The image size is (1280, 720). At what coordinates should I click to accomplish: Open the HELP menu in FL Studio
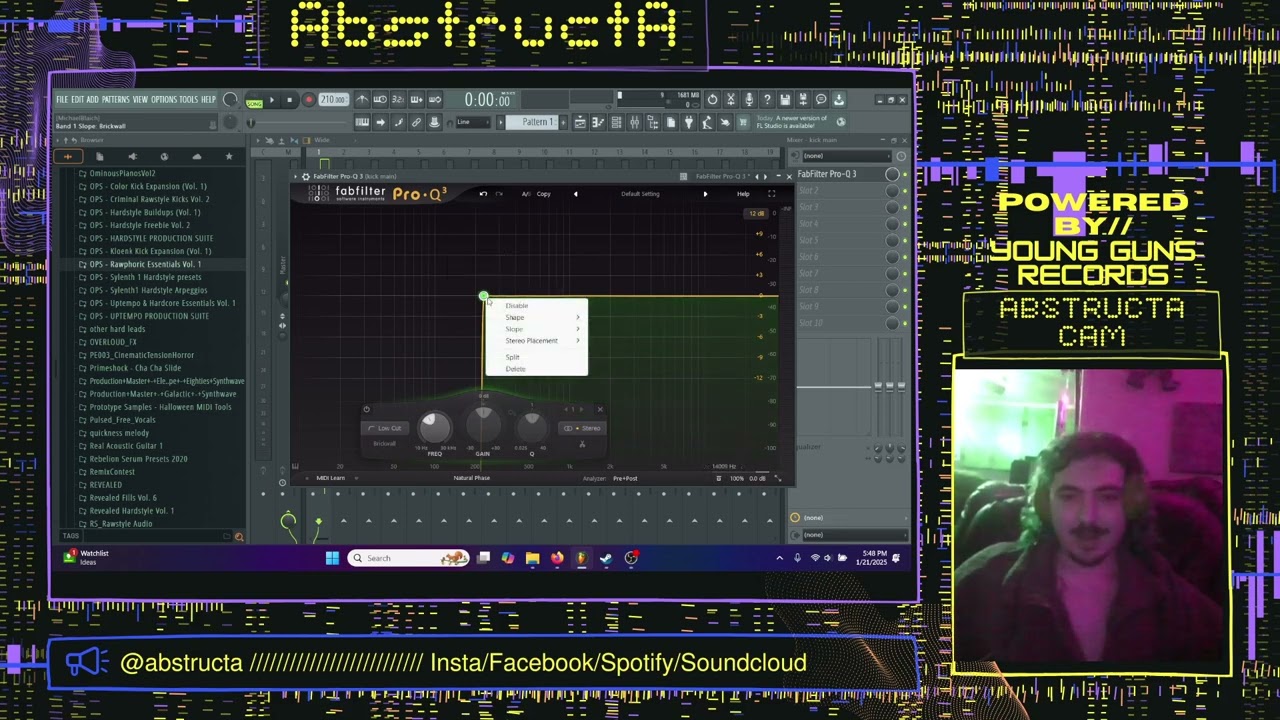point(208,100)
